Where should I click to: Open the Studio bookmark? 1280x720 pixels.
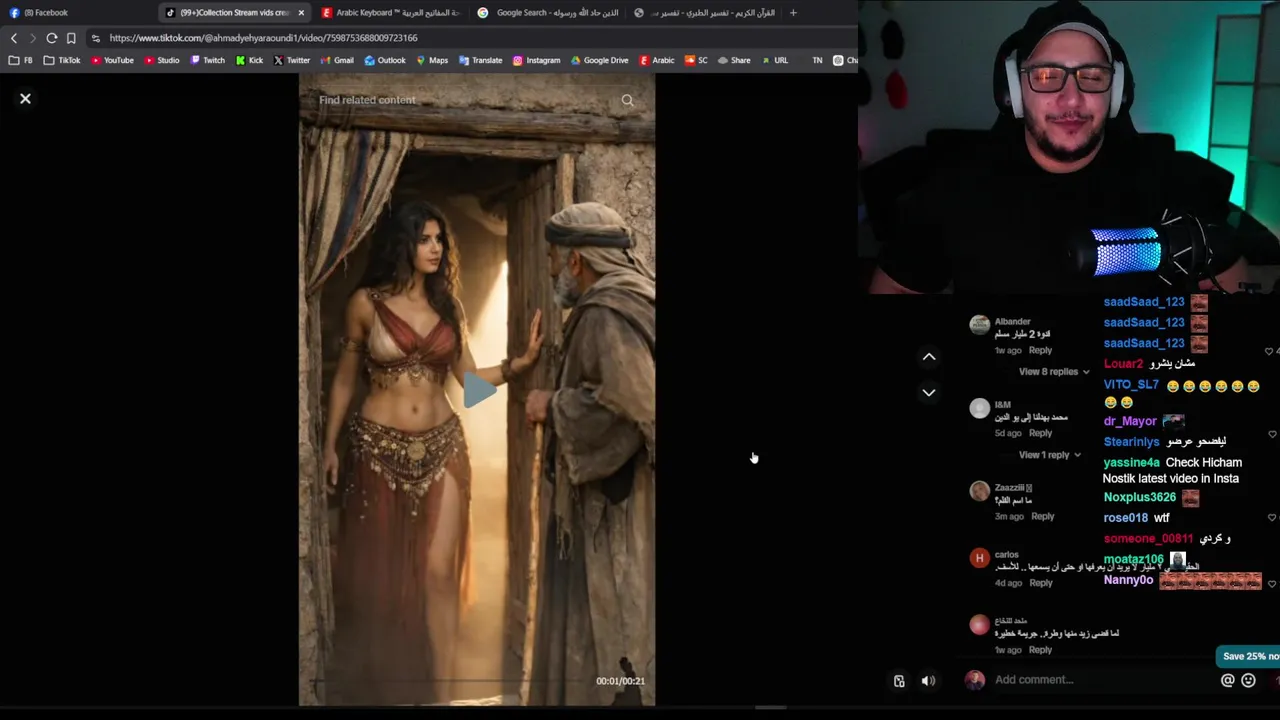click(162, 60)
